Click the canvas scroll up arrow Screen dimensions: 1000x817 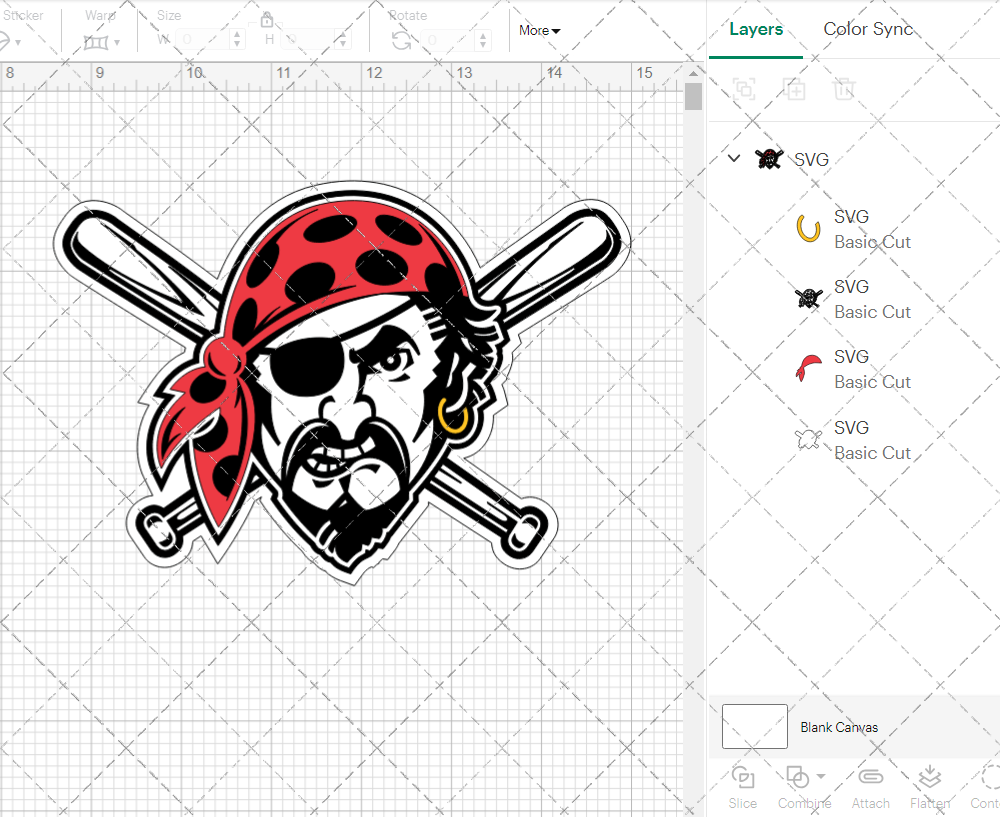click(x=693, y=73)
